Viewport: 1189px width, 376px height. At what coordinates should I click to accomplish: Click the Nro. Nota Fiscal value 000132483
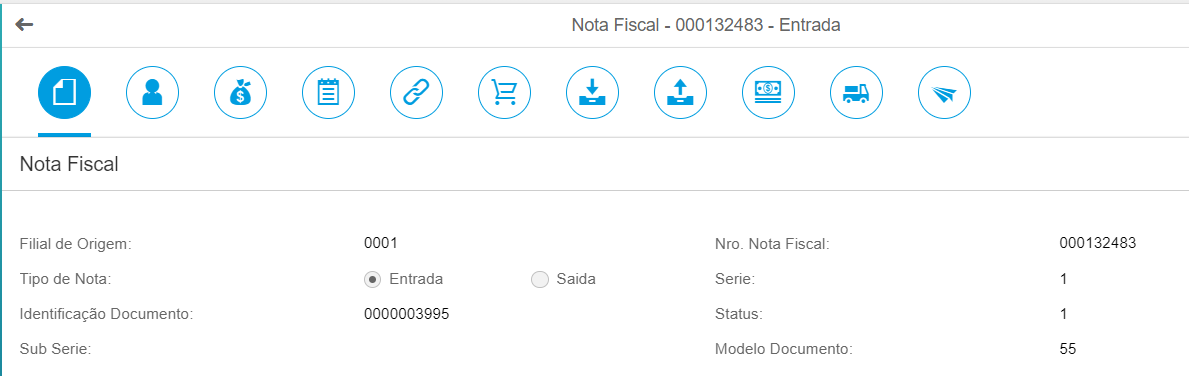pos(1097,243)
